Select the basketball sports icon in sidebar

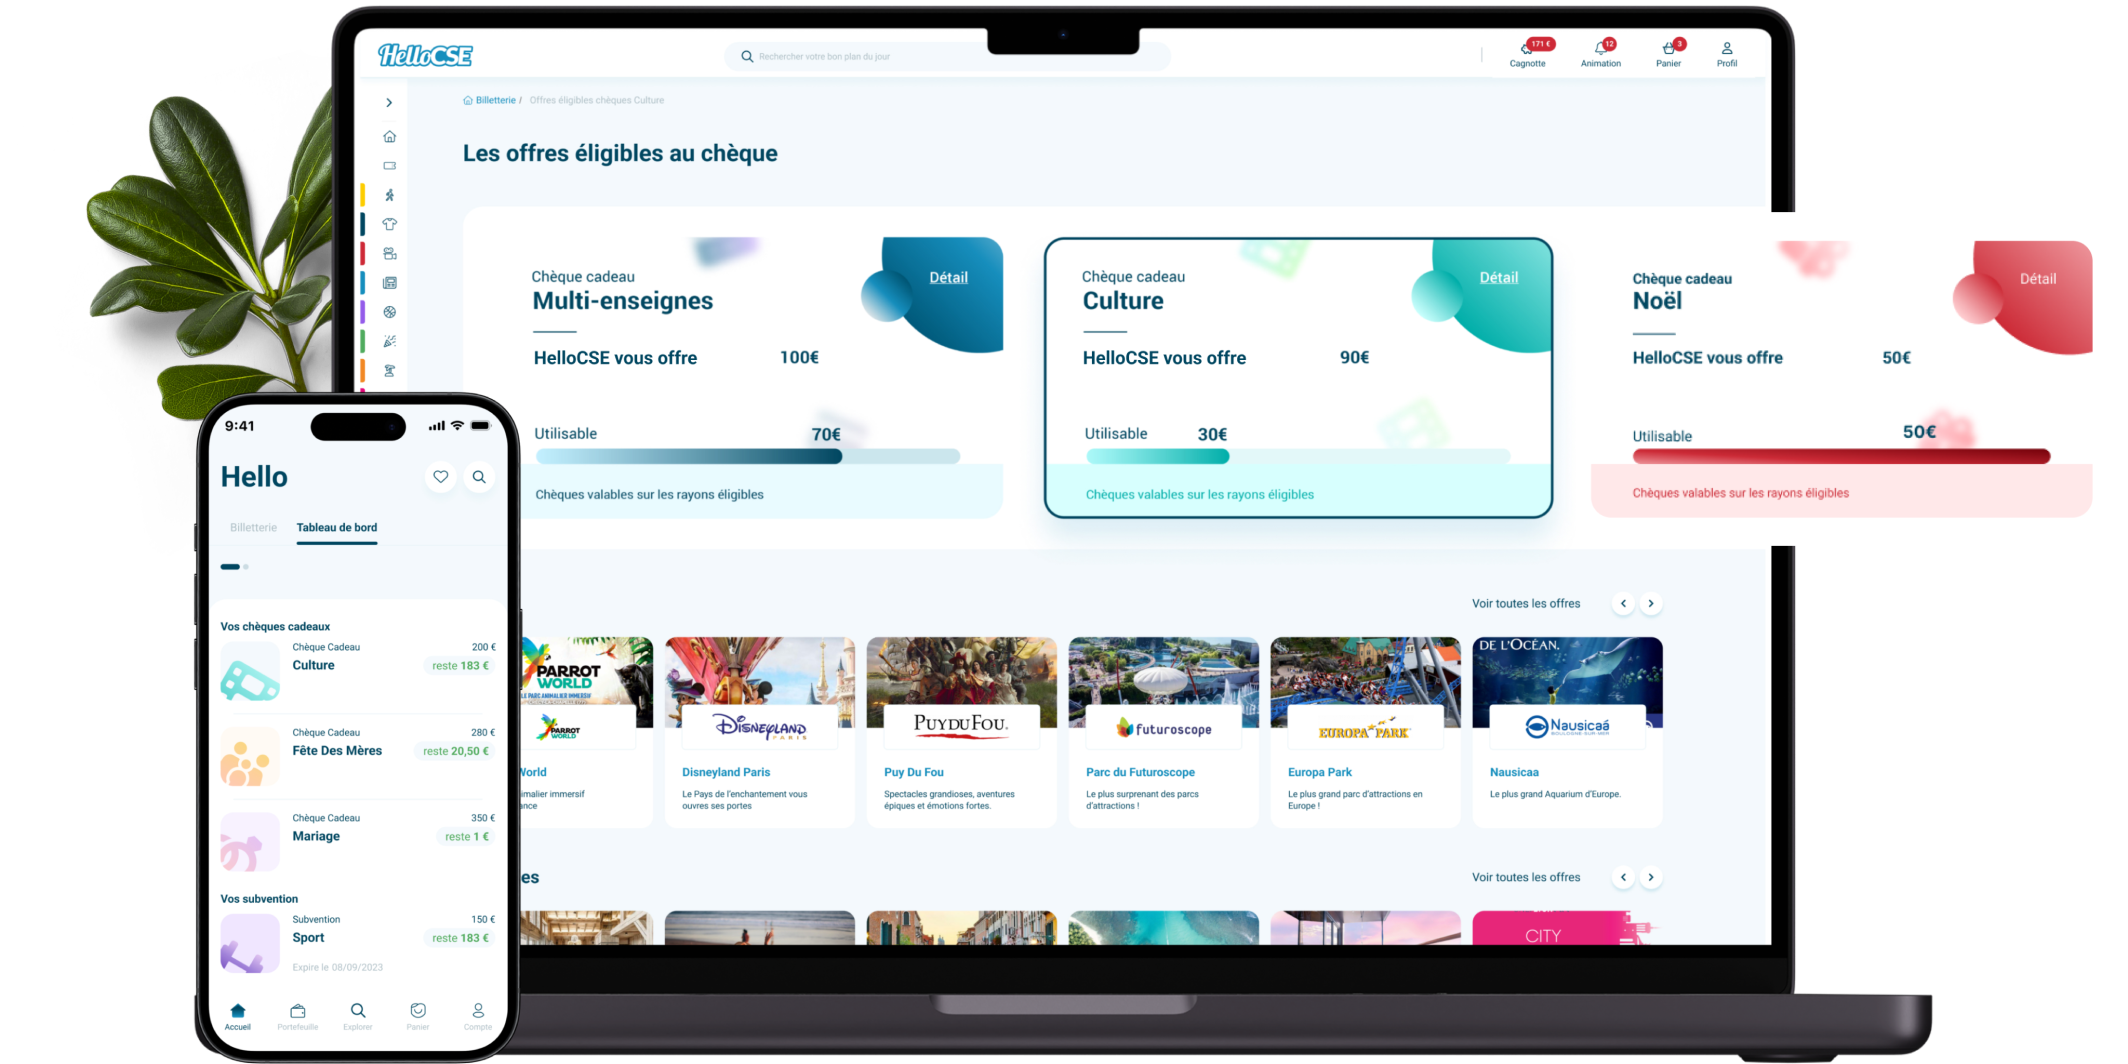(x=390, y=312)
